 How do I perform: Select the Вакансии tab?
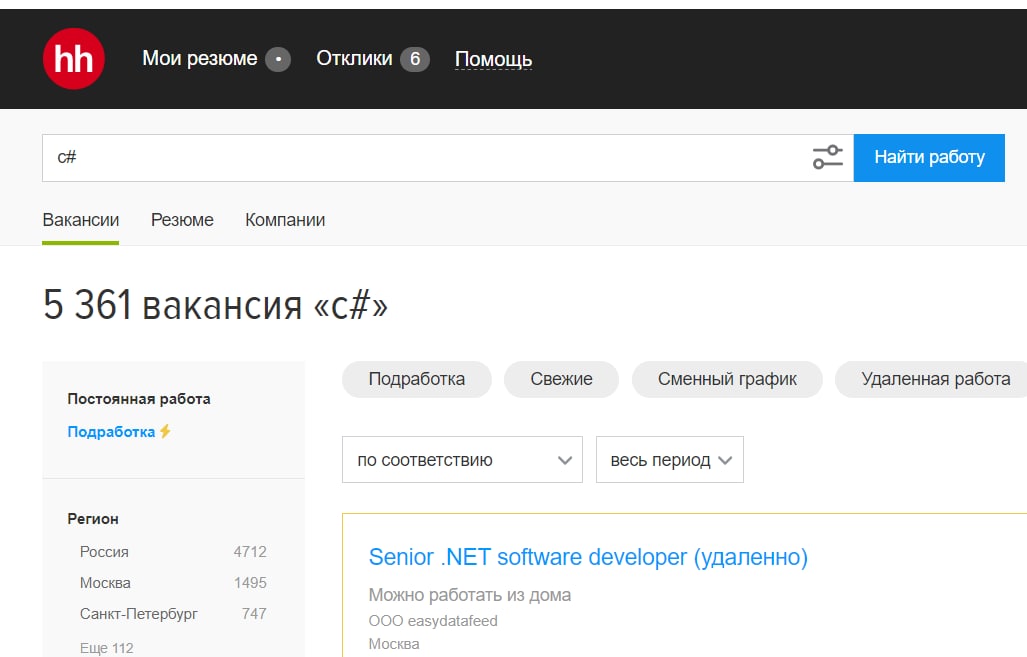pyautogui.click(x=81, y=220)
